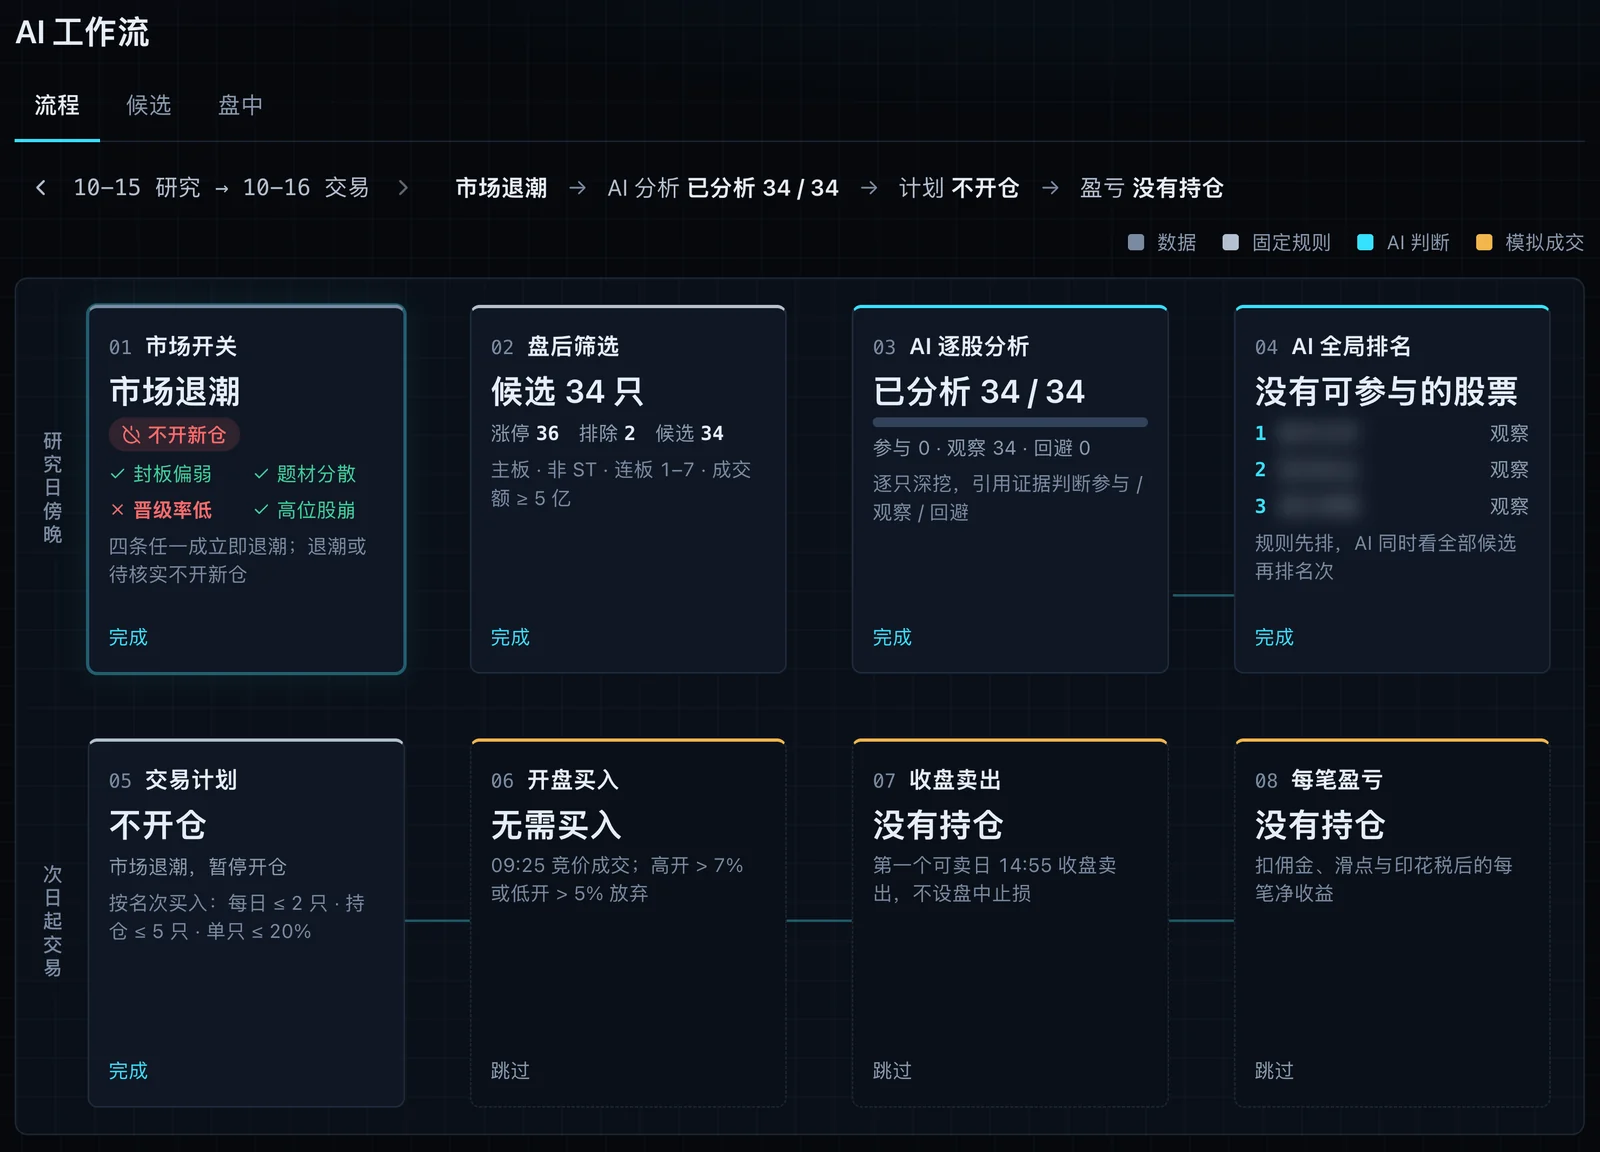The height and width of the screenshot is (1152, 1600).
Task: Click the red cross beside 晋级率低
Action: [x=117, y=510]
